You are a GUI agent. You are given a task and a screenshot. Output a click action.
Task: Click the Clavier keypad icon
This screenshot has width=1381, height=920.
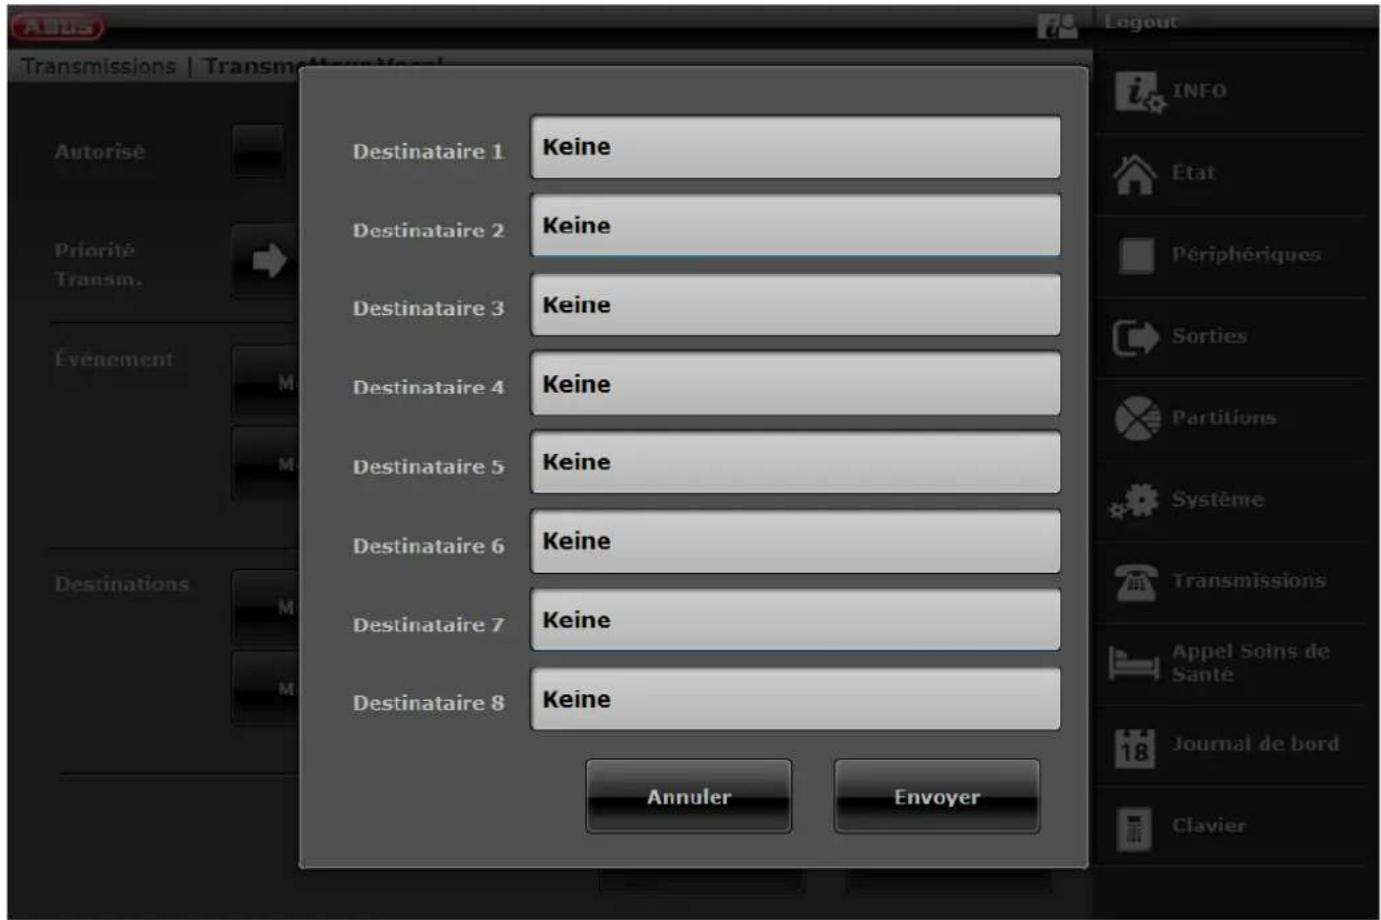pyautogui.click(x=1134, y=828)
